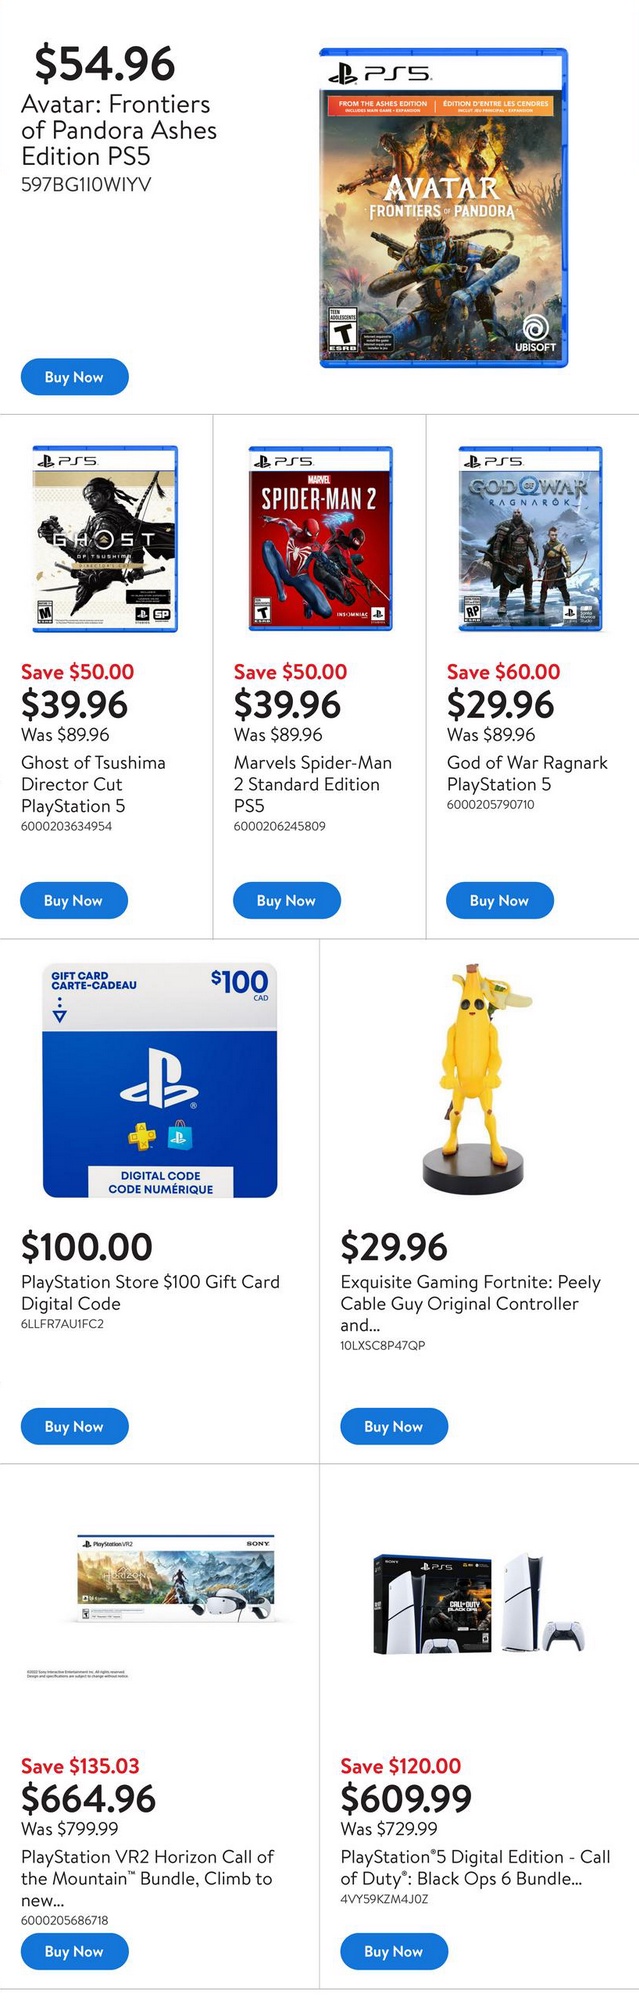Hit Buy Now for God of War Ragnark

click(x=499, y=900)
